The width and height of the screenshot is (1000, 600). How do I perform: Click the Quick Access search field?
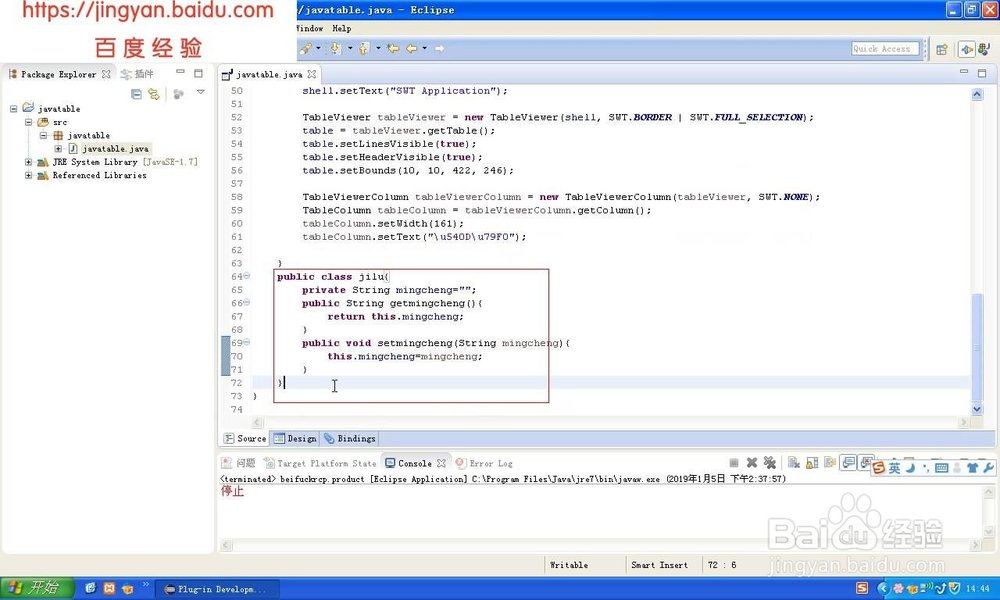point(886,48)
